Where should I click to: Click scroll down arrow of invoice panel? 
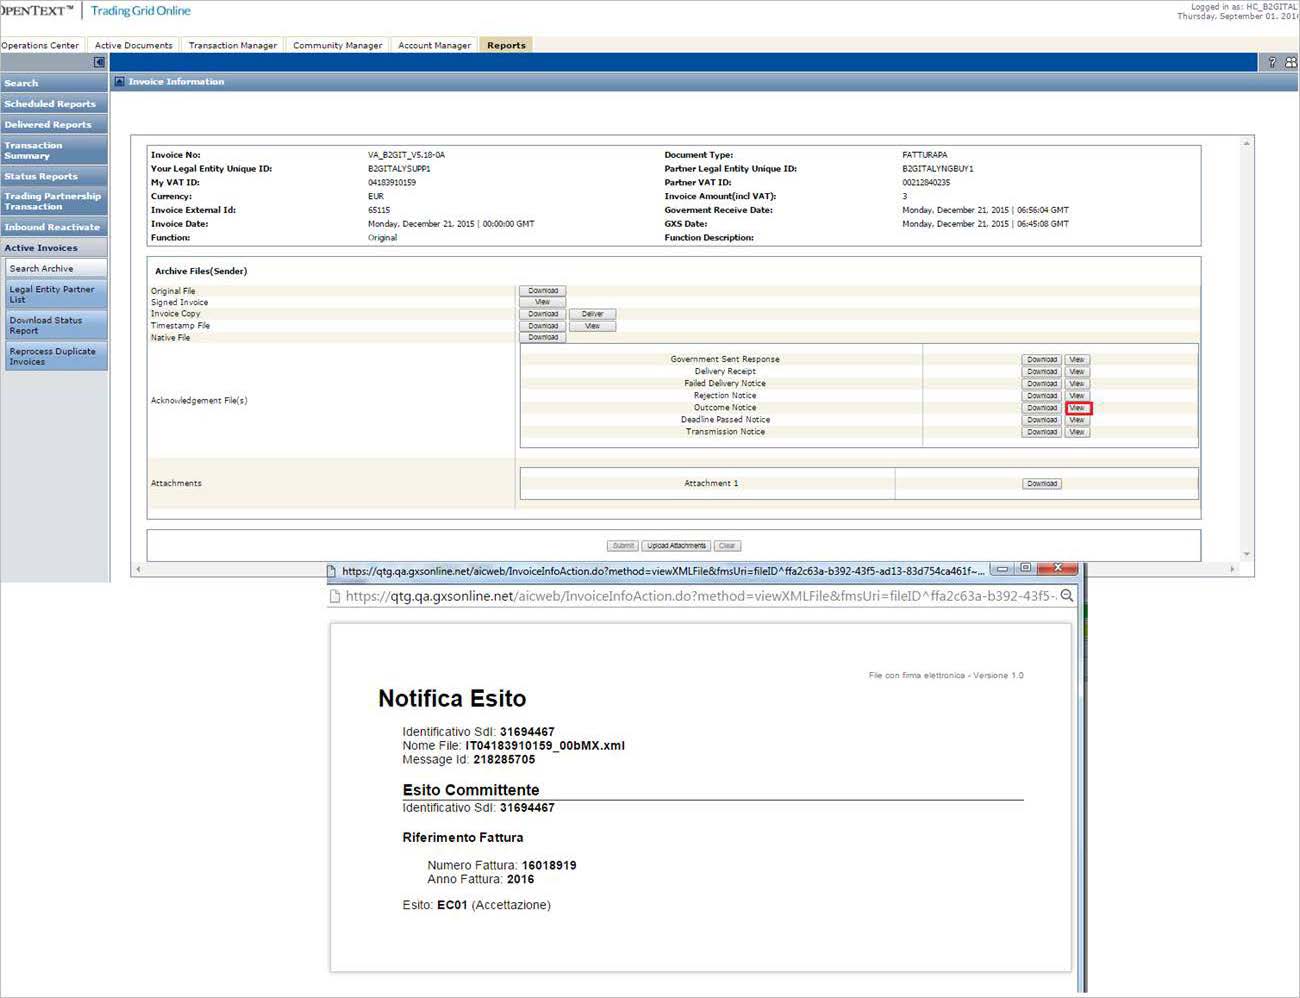[x=1247, y=554]
